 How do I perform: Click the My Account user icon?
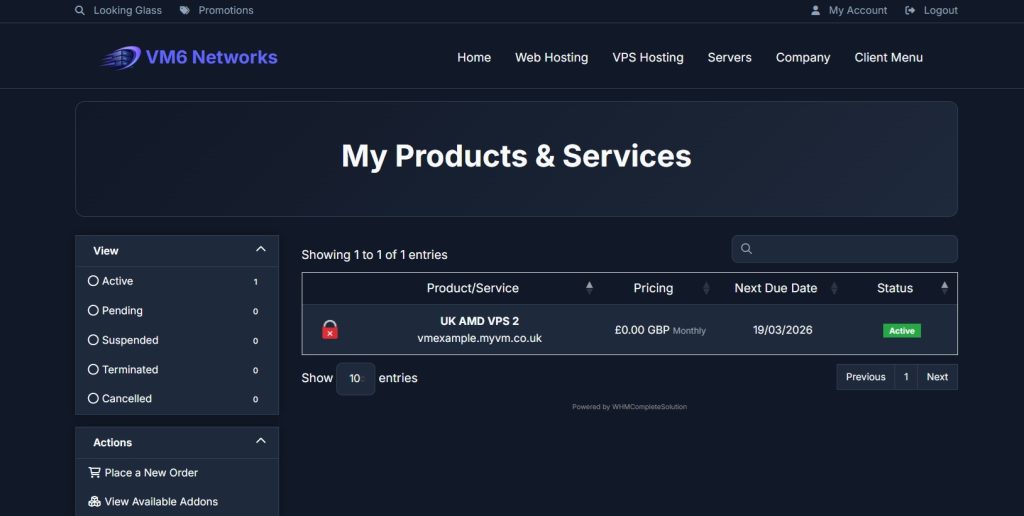[x=816, y=10]
